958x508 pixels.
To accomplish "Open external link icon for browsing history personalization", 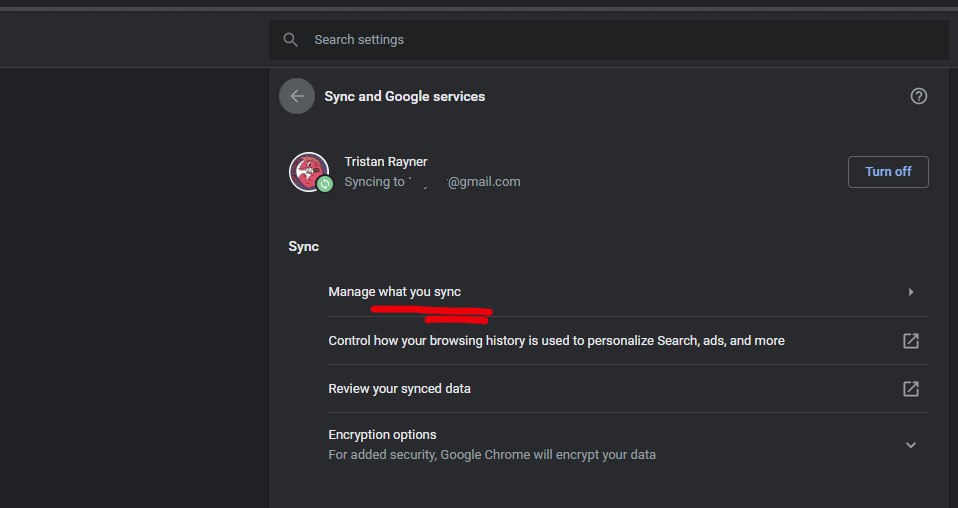I will pyautogui.click(x=911, y=341).
